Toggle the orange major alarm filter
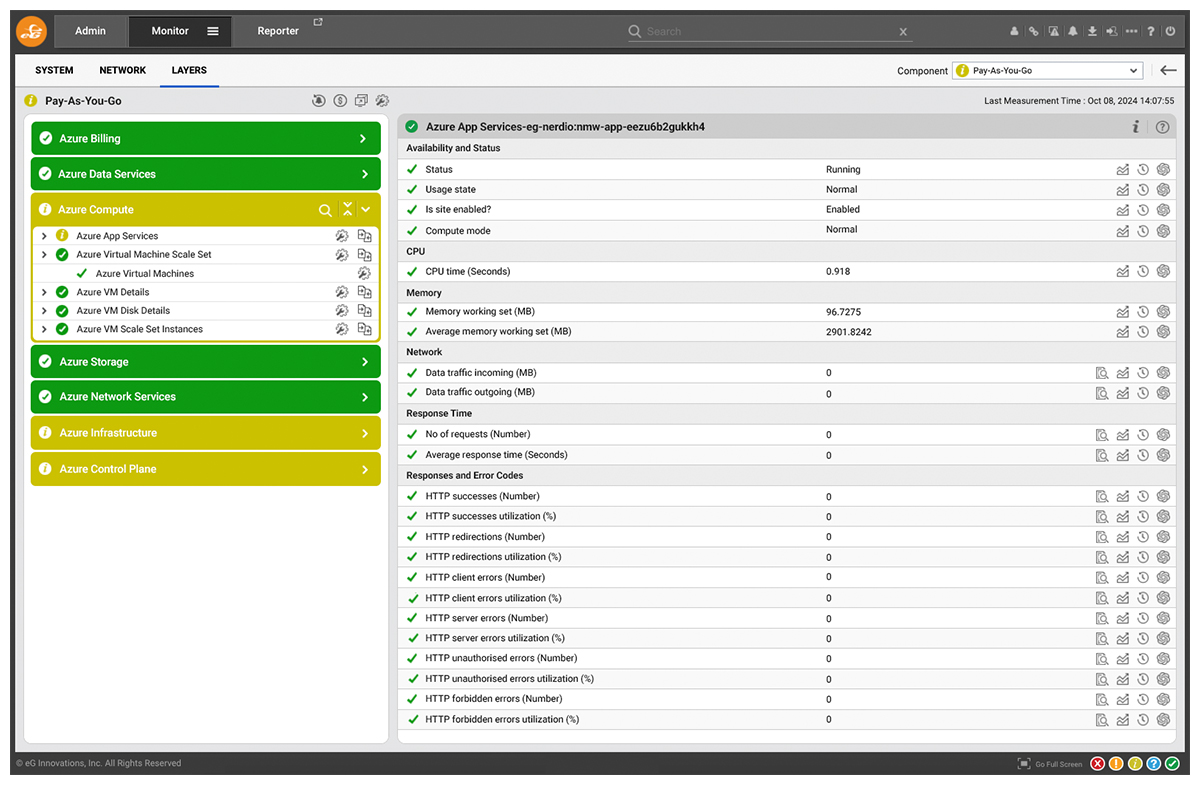The image size is (1200, 785). point(1116,764)
